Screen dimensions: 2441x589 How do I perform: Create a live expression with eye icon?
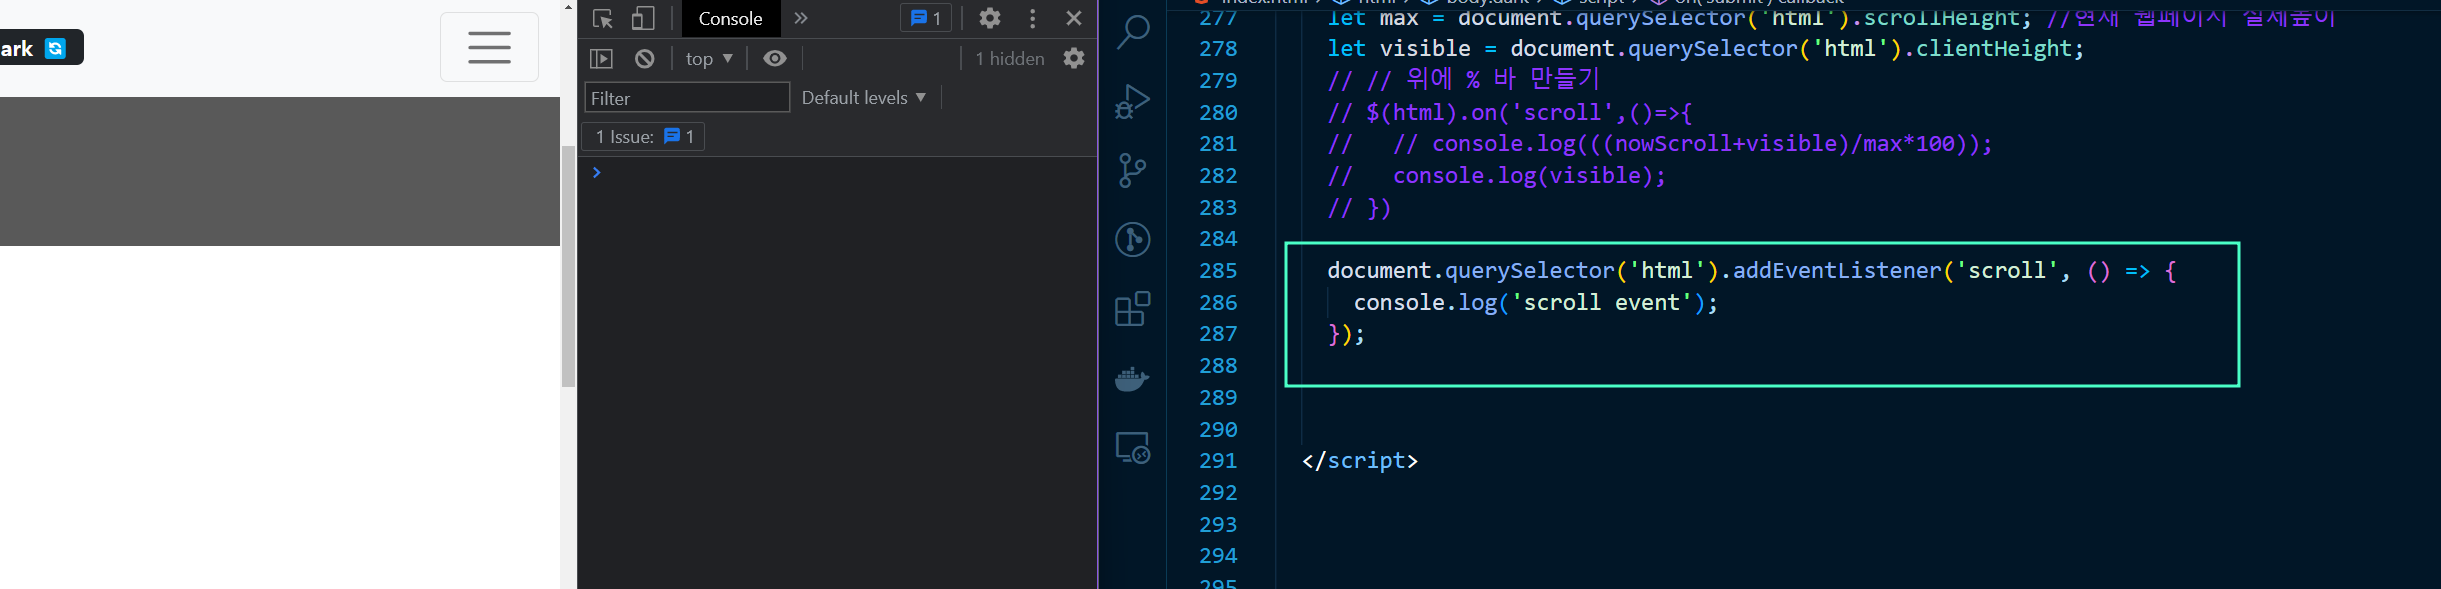(775, 59)
